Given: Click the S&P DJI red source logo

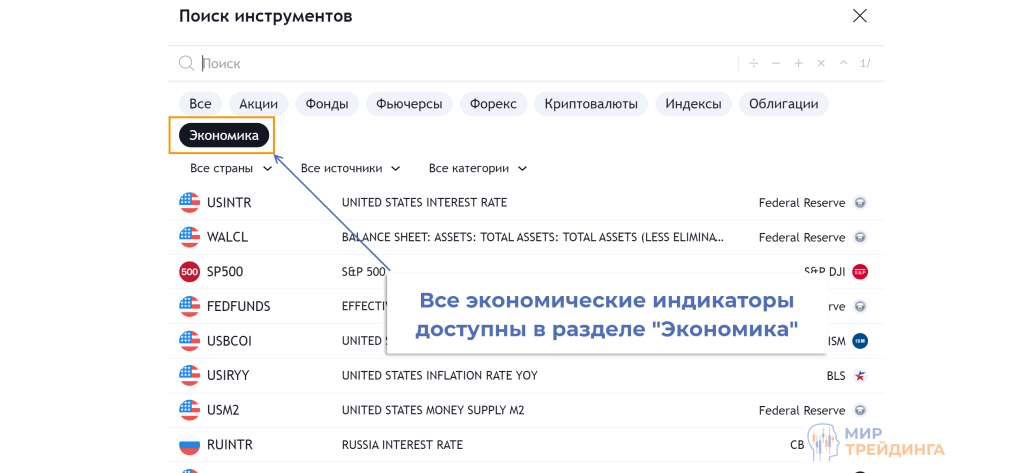Looking at the screenshot, I should pyautogui.click(x=860, y=272).
